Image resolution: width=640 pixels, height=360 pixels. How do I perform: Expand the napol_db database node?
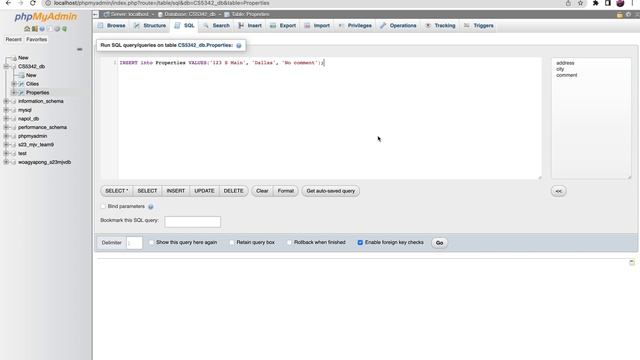[x=6, y=119]
